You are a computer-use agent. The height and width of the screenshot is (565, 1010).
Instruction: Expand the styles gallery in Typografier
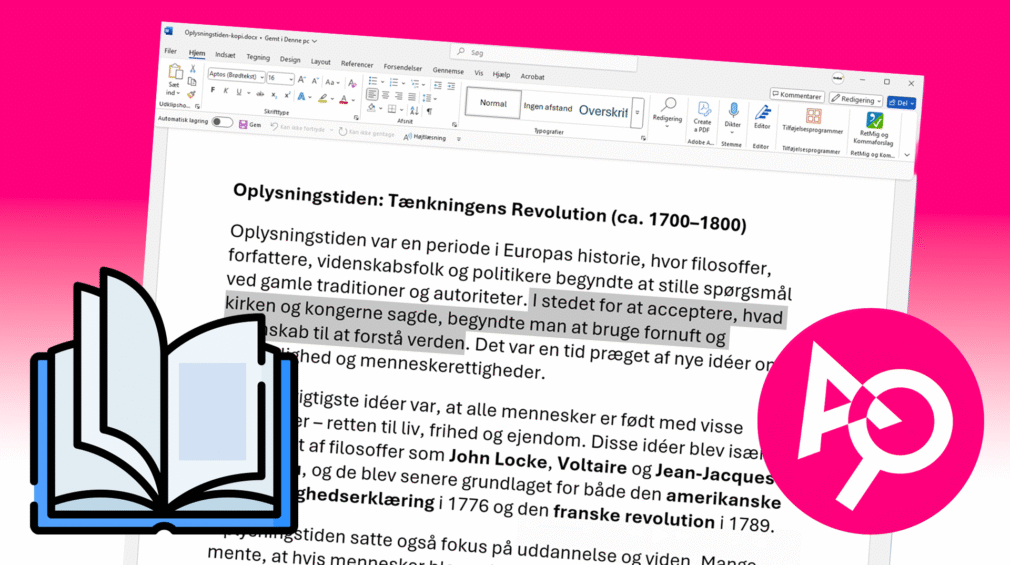[638, 114]
